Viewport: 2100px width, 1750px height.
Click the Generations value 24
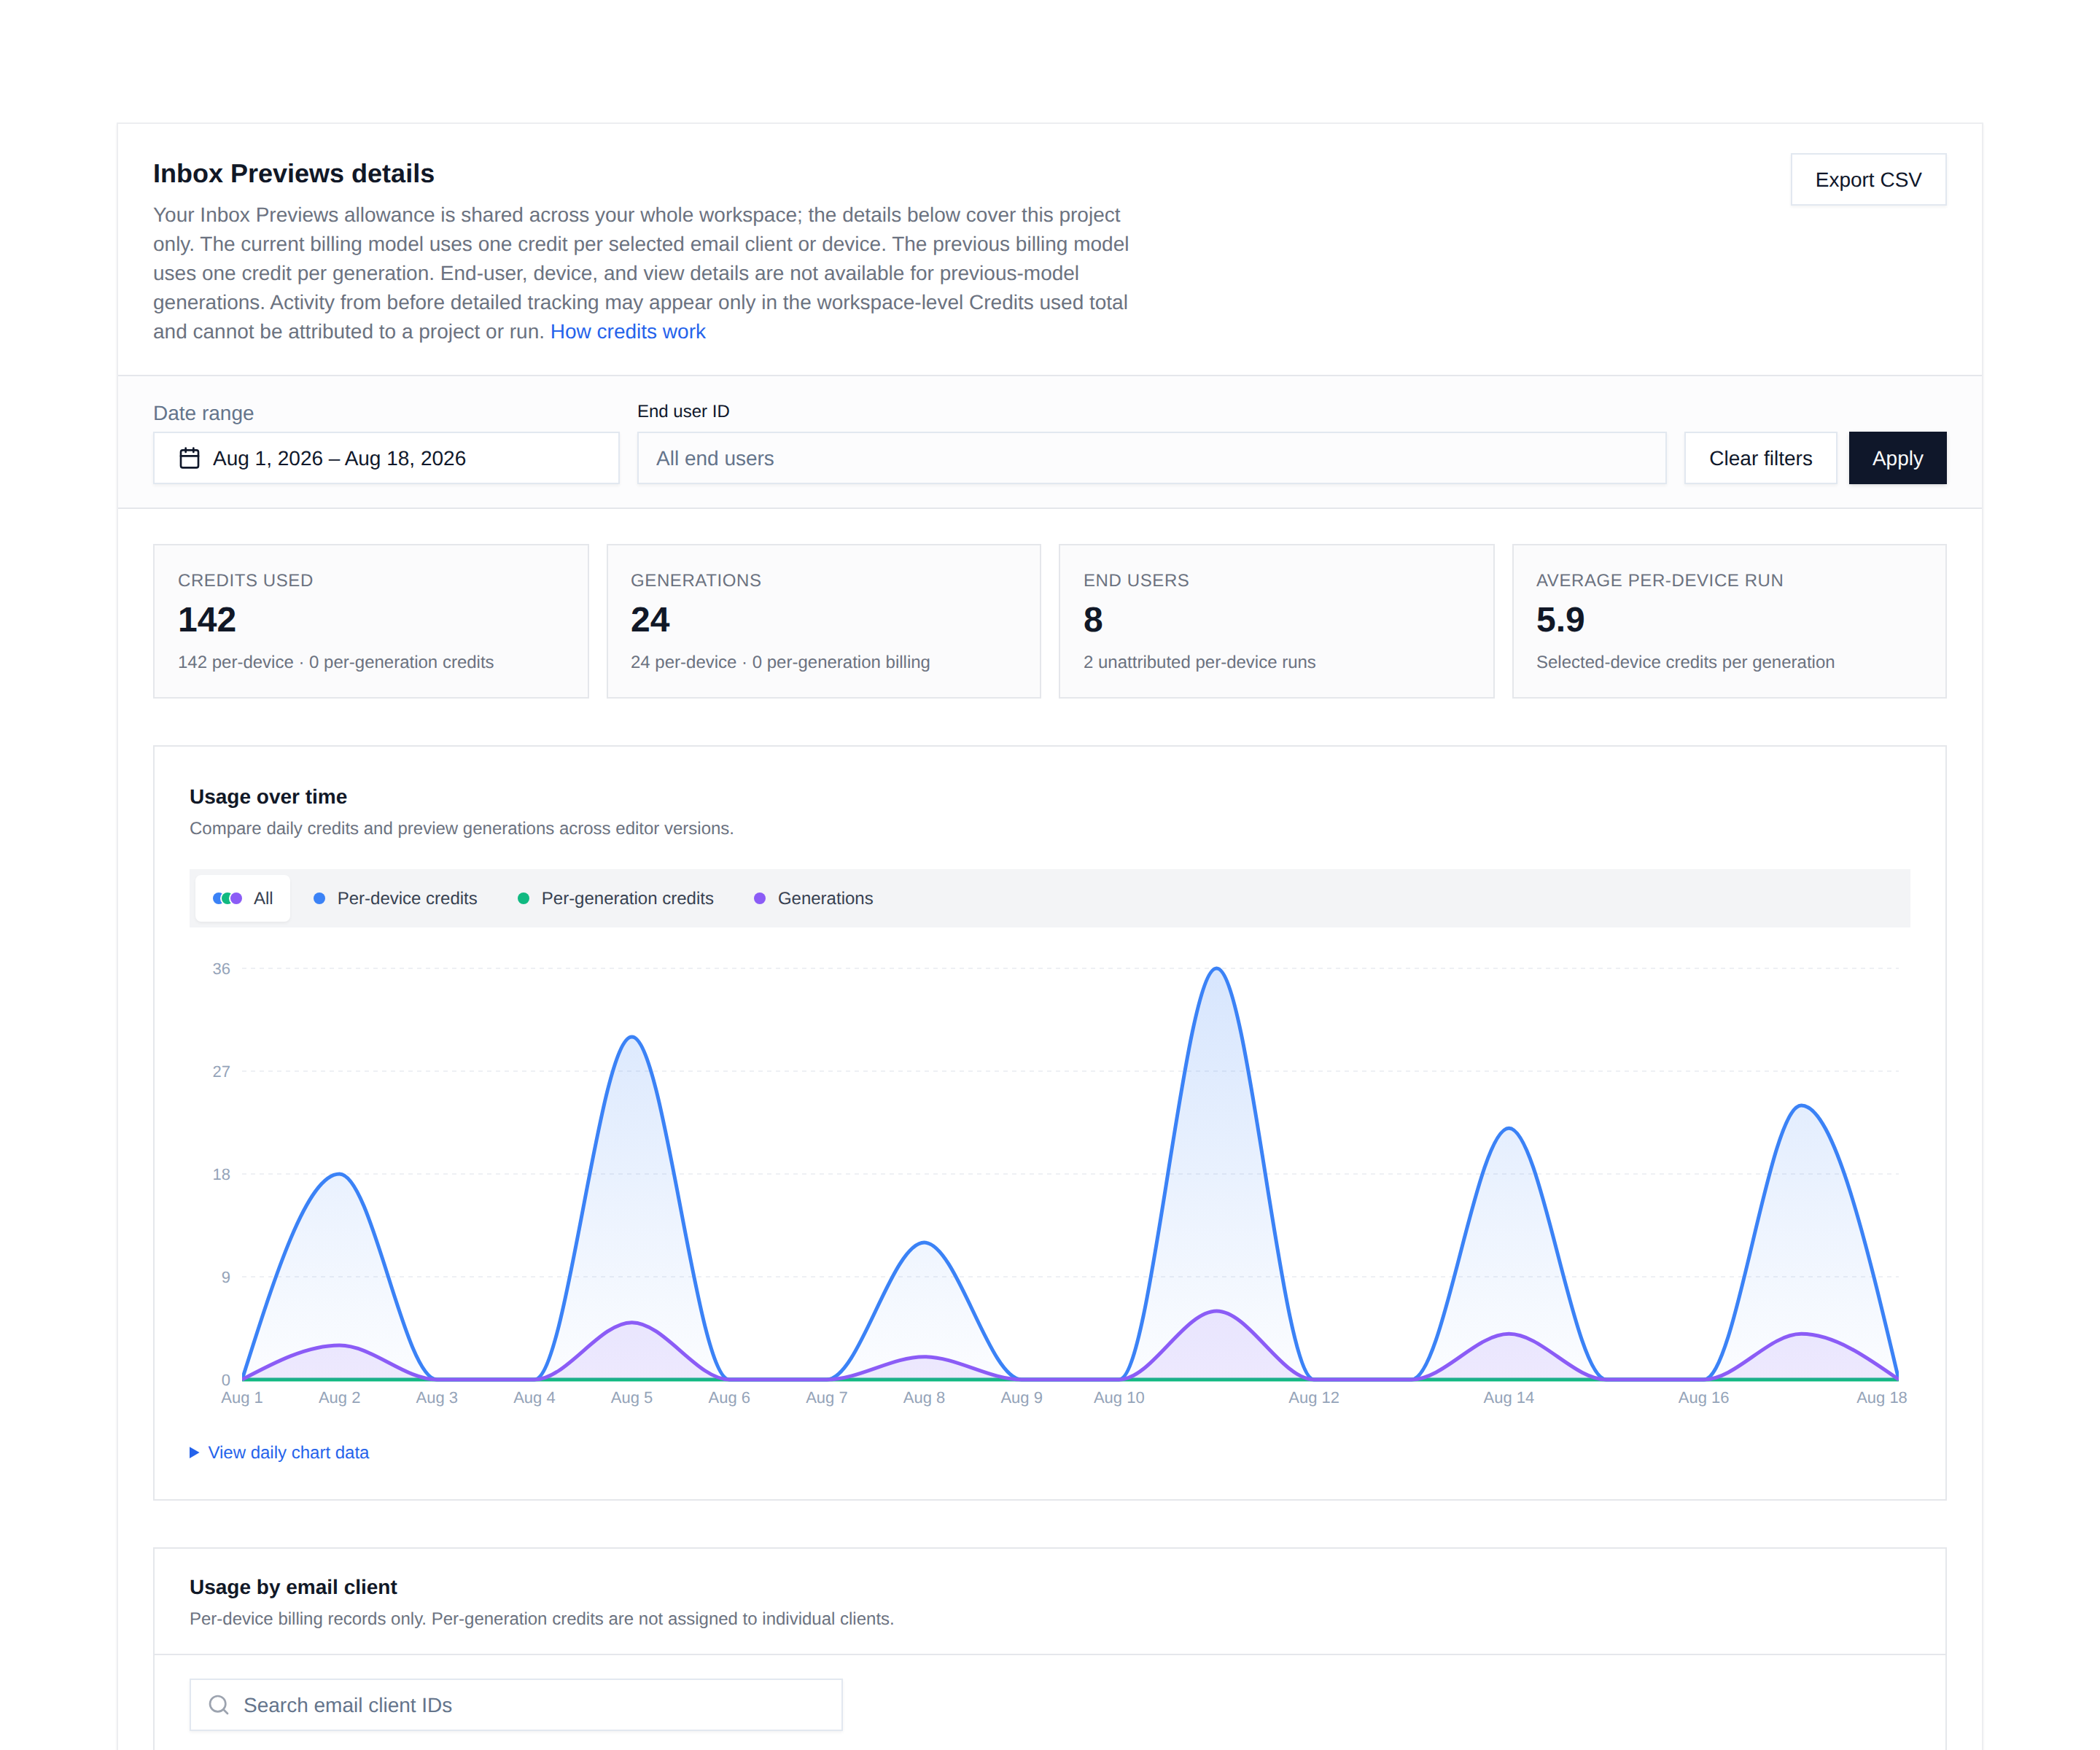(650, 620)
